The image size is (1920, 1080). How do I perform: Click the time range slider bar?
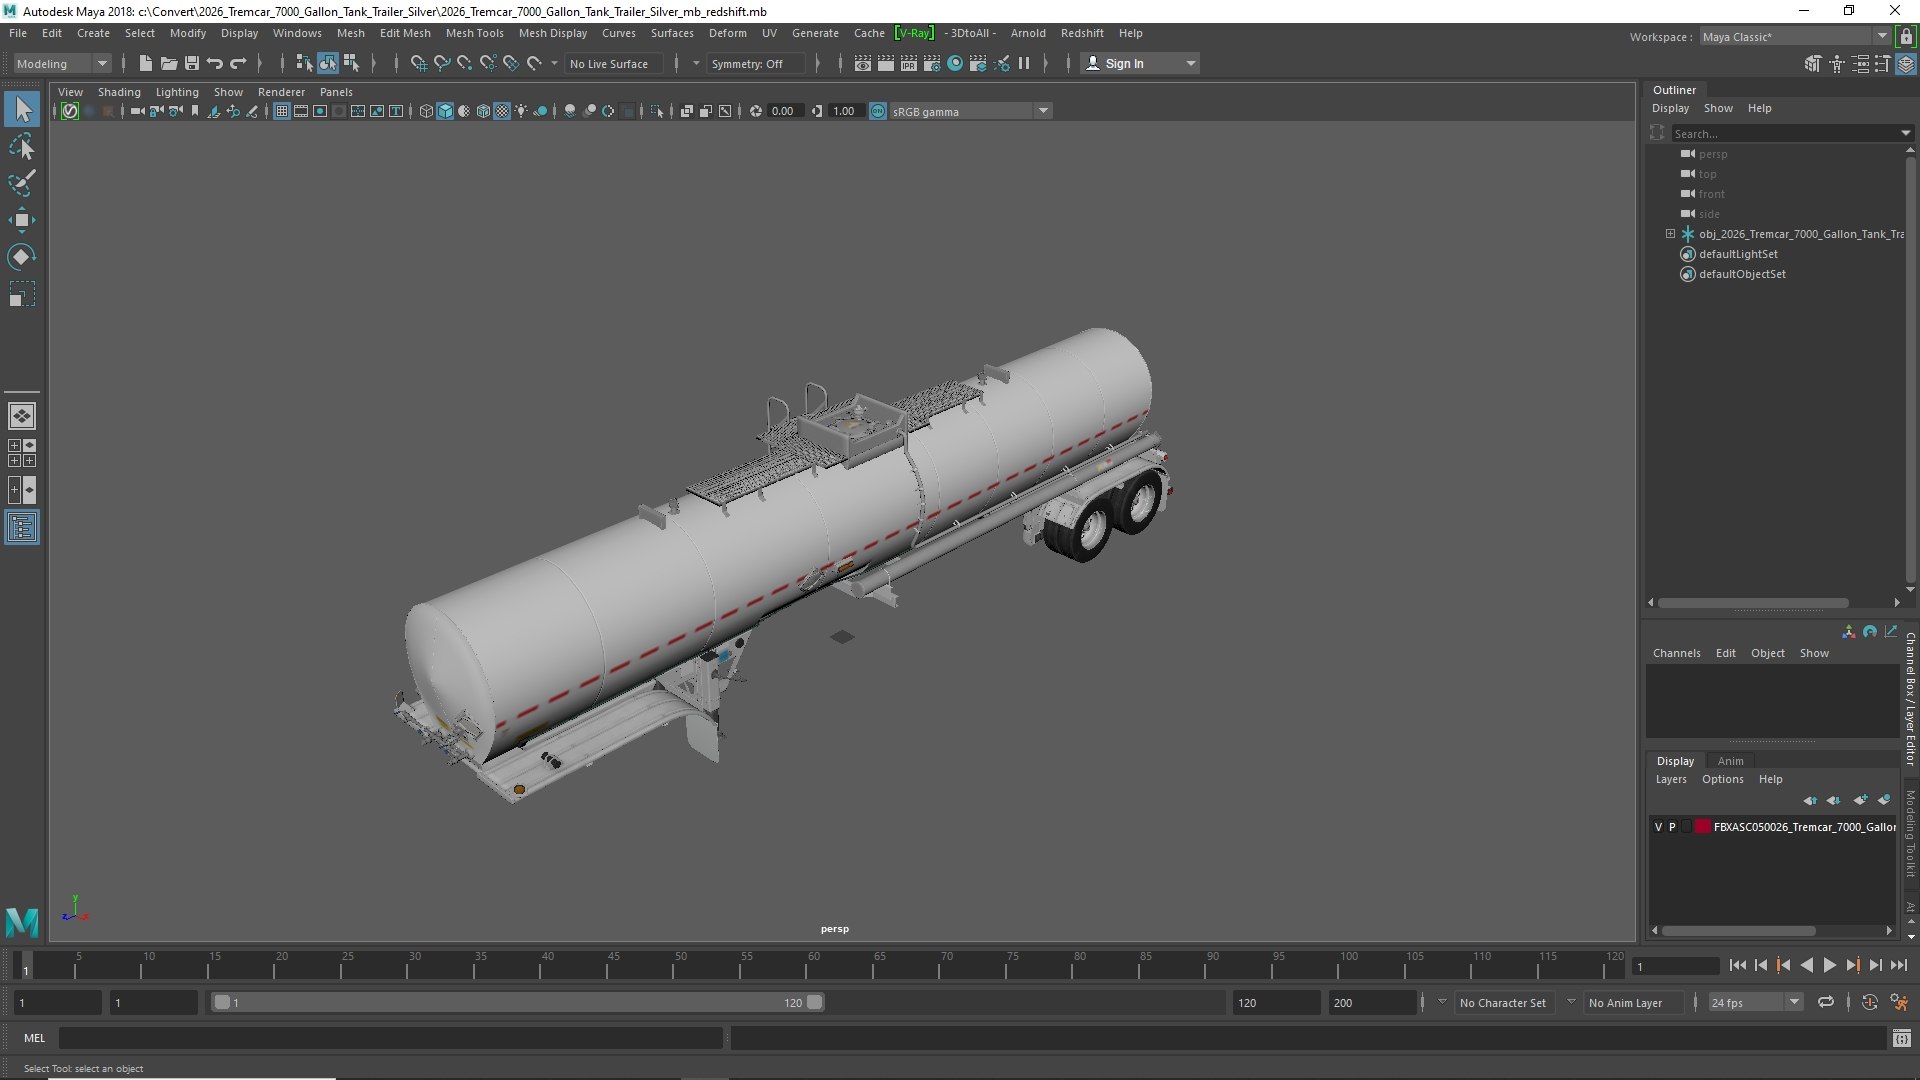coord(516,1002)
